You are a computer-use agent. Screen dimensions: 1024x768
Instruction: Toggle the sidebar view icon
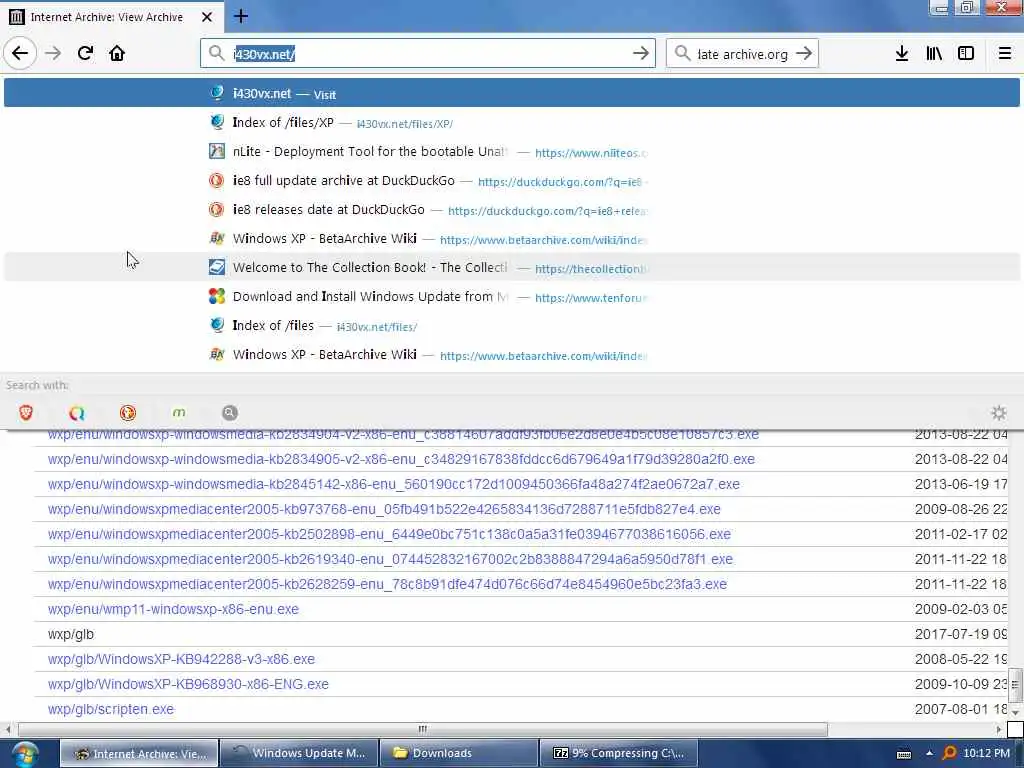[966, 54]
